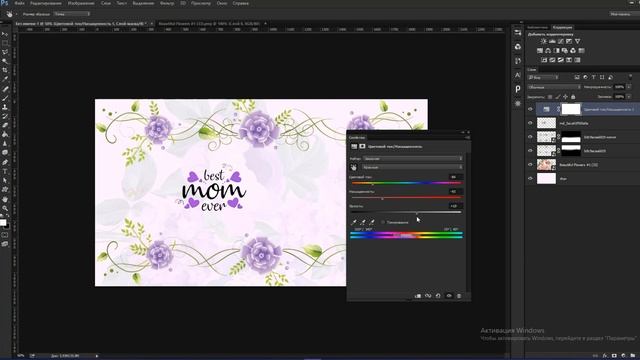Open the Файл menu
This screenshot has height=360, width=640.
click(x=19, y=3)
